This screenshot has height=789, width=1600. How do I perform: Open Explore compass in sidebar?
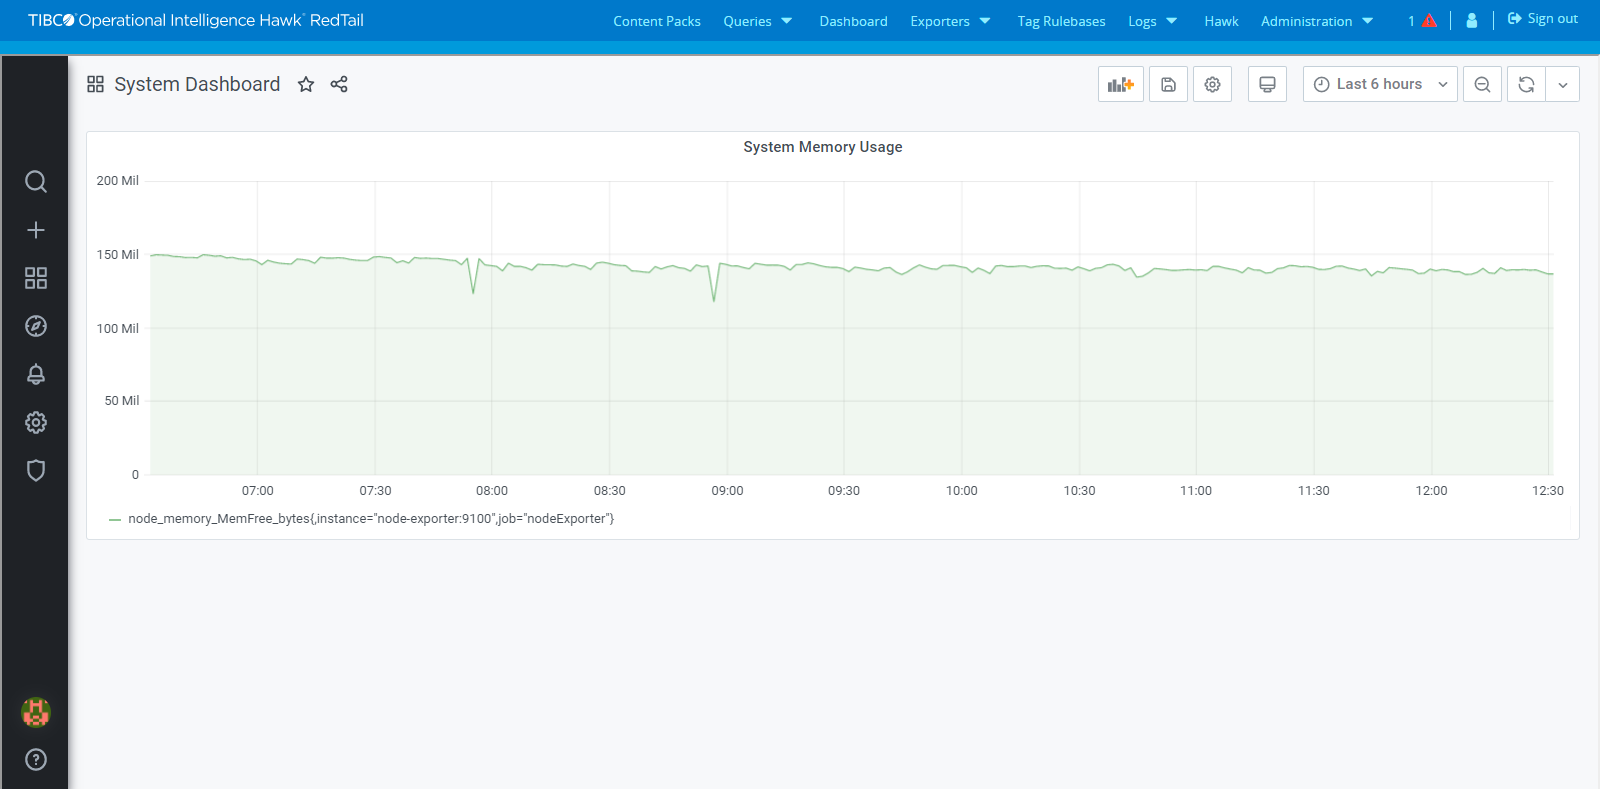(x=36, y=326)
